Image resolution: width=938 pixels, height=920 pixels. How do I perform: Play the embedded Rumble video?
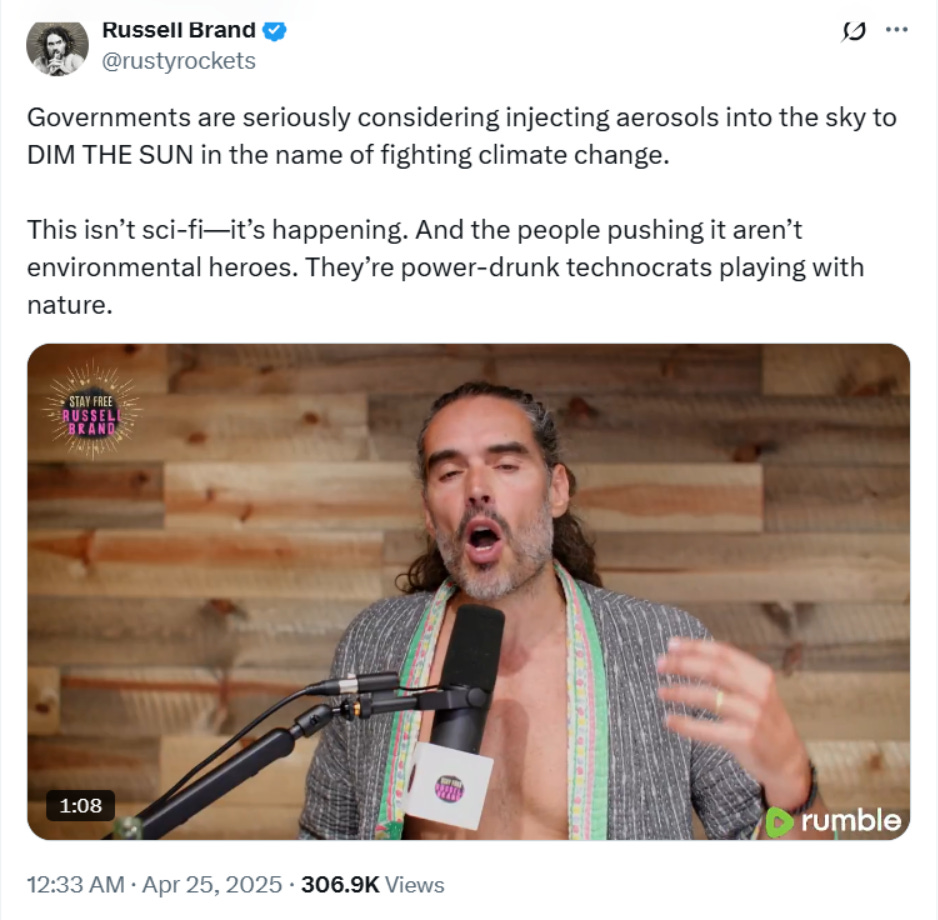(468, 592)
